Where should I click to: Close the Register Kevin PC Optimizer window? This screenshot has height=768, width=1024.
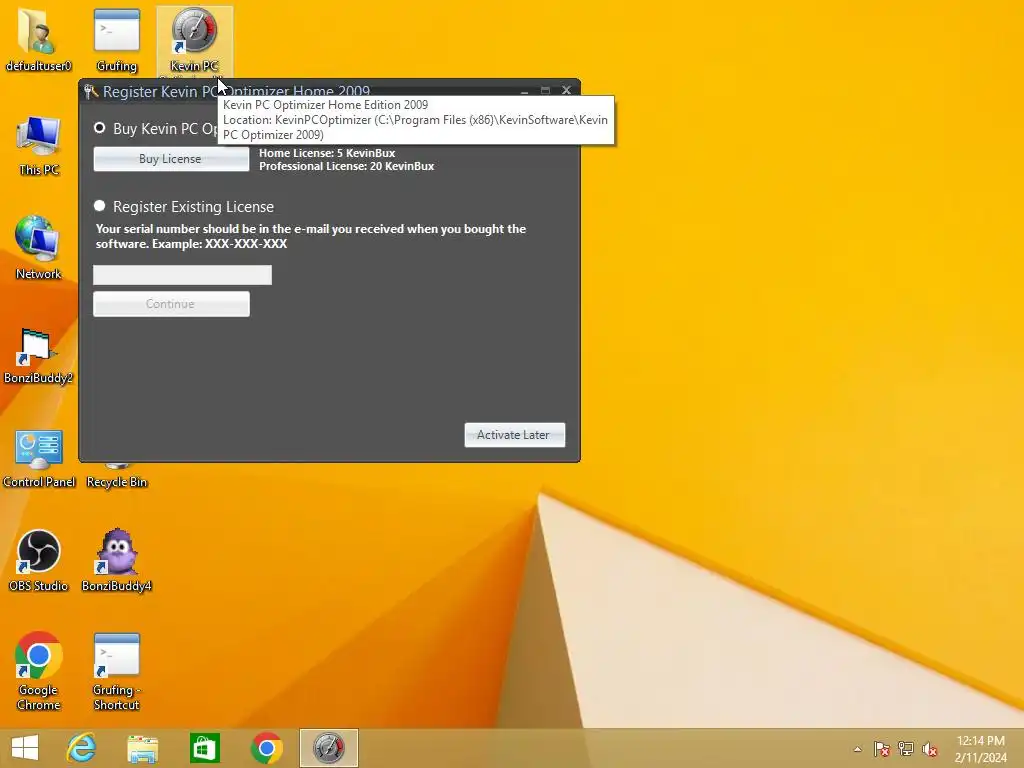point(566,90)
